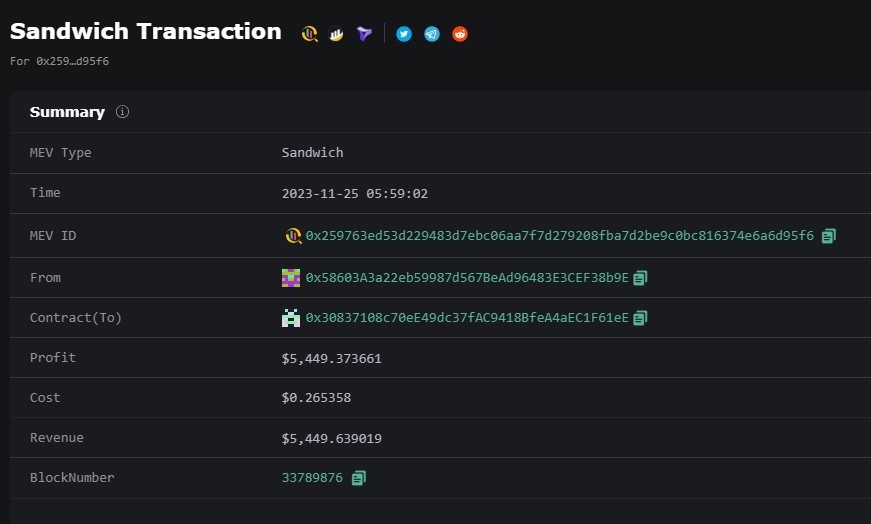
Task: Click the Contract(To) identicon avatar
Action: (291, 318)
